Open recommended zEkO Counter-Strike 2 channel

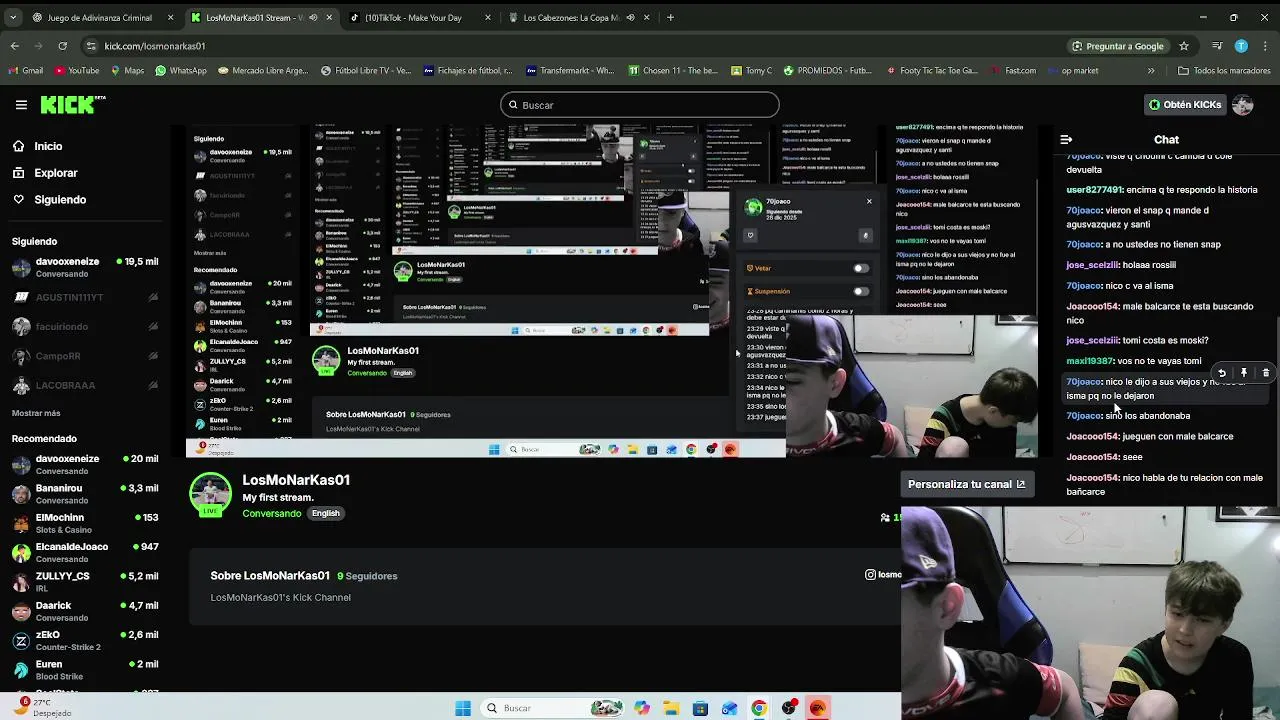tap(85, 640)
